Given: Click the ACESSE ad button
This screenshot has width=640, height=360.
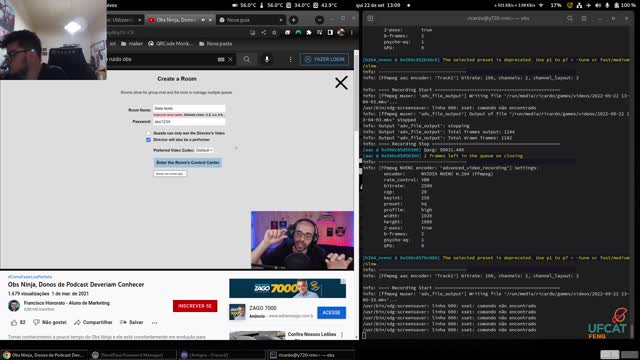Looking at the screenshot, I should tap(331, 313).
